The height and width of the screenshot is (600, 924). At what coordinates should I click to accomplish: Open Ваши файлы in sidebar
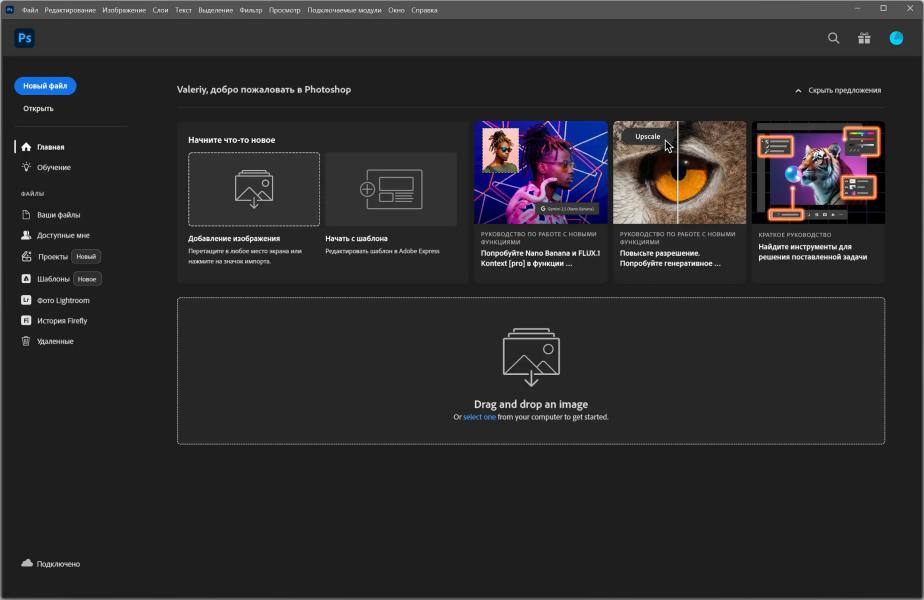(x=58, y=214)
